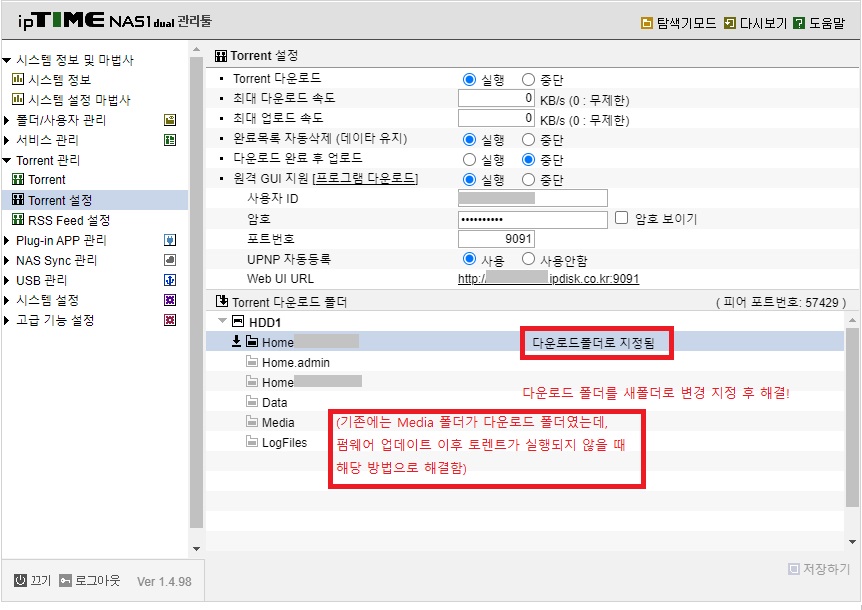
Task: Click the RSS Feed 설정 icon
Action: point(18,220)
